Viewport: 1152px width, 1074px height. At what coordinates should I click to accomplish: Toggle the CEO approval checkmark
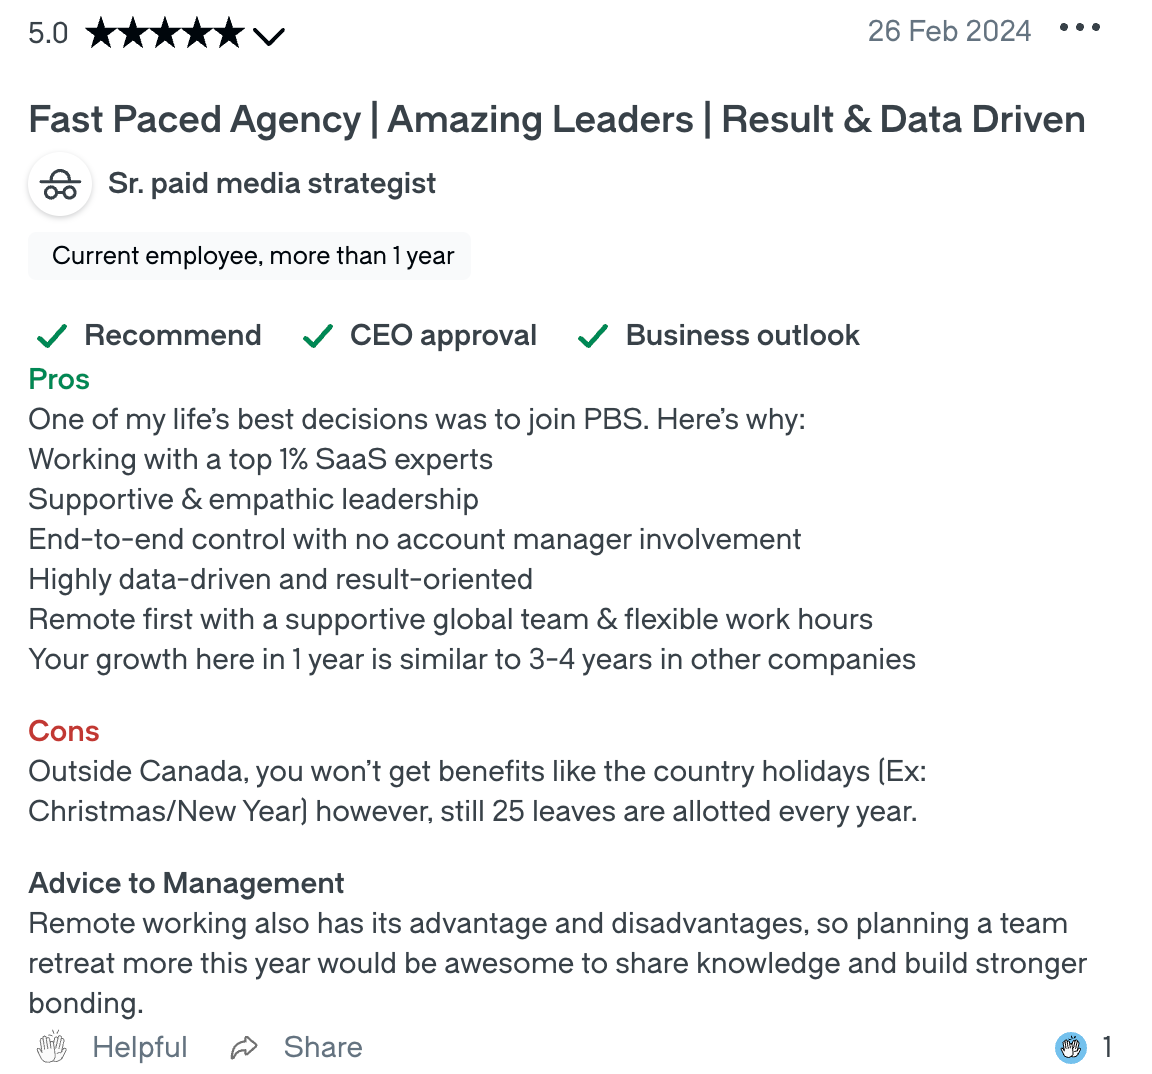click(x=317, y=335)
